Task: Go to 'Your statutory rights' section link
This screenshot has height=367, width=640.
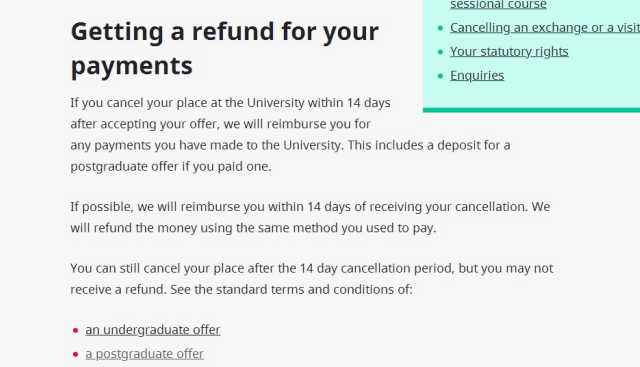Action: click(x=509, y=52)
